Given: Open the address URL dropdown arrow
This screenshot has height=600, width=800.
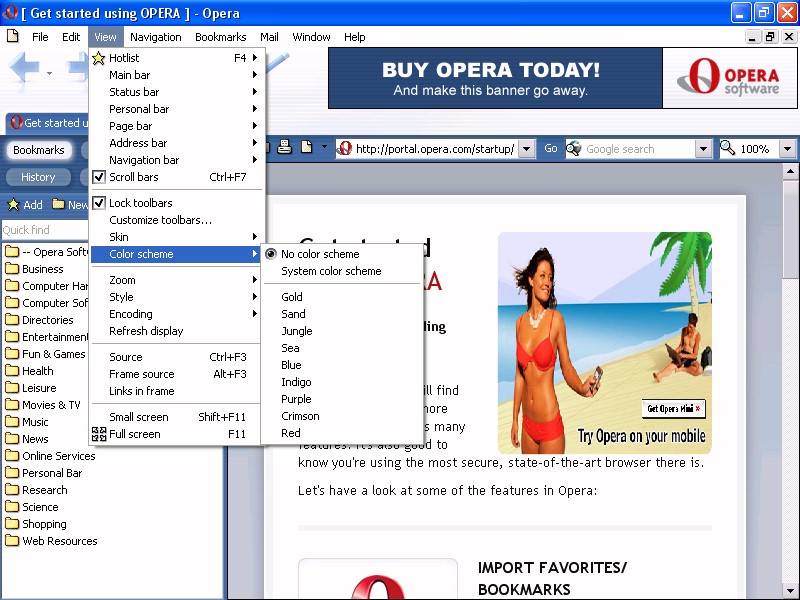Looking at the screenshot, I should 528,149.
